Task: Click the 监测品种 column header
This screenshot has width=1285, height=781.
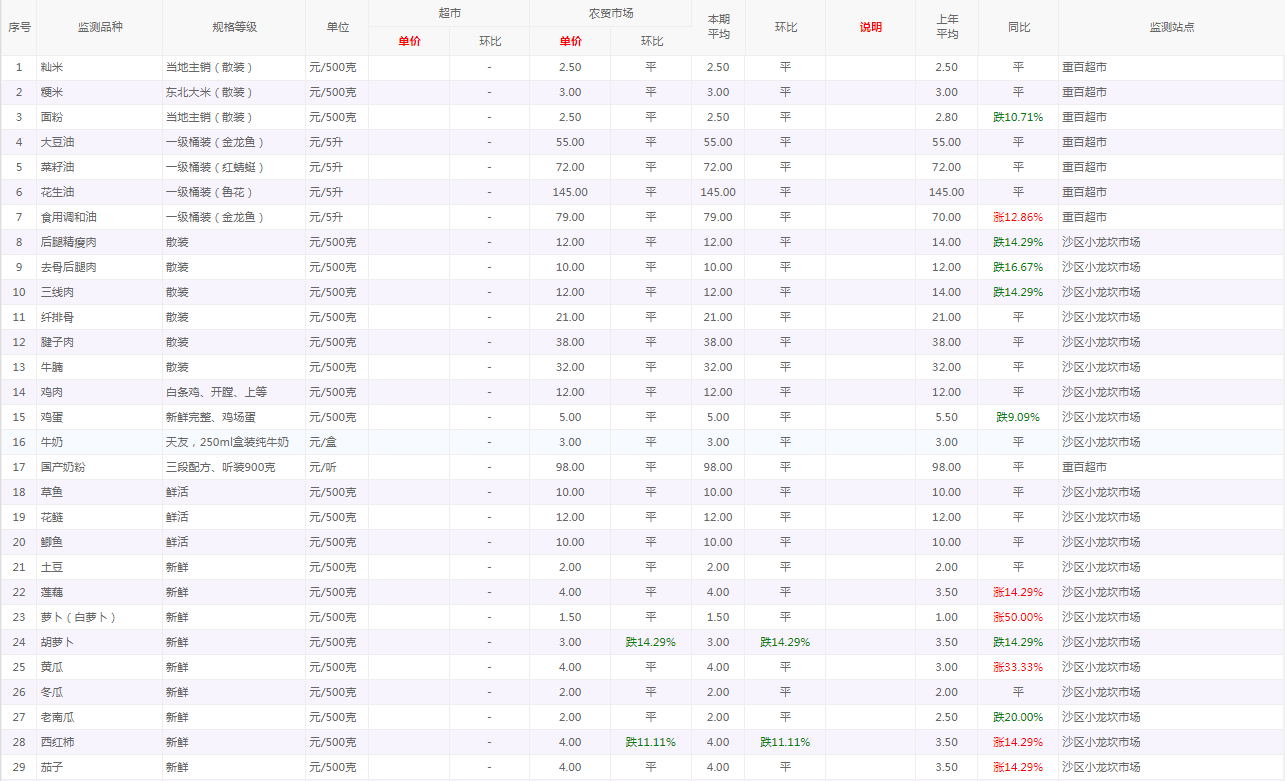Action: click(99, 27)
